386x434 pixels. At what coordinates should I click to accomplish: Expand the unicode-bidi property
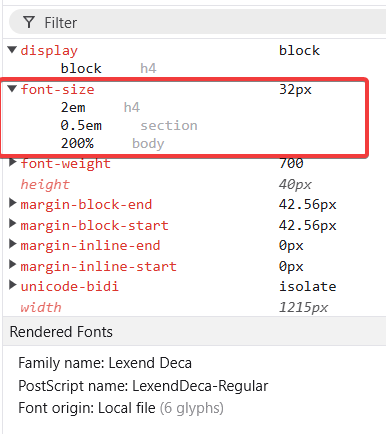pos(13,285)
